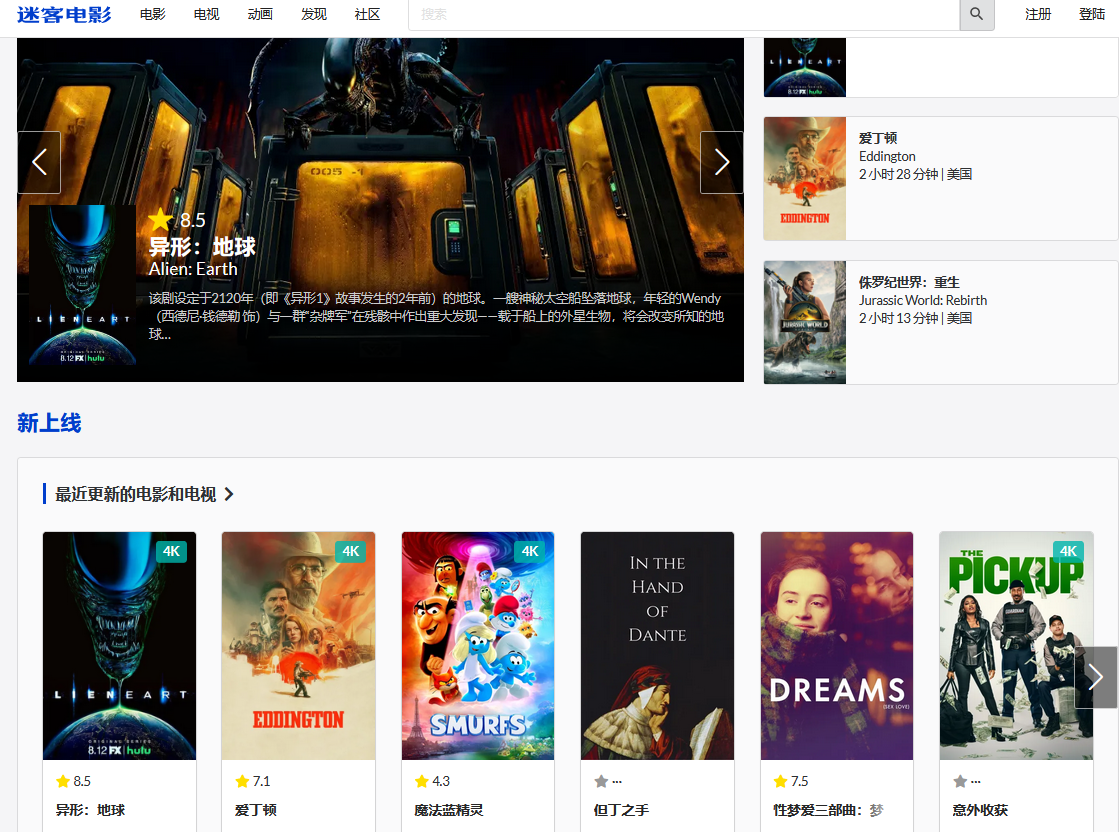This screenshot has width=1119, height=832.
Task: Click Jurassic World: Rebirth English title
Action: [923, 300]
